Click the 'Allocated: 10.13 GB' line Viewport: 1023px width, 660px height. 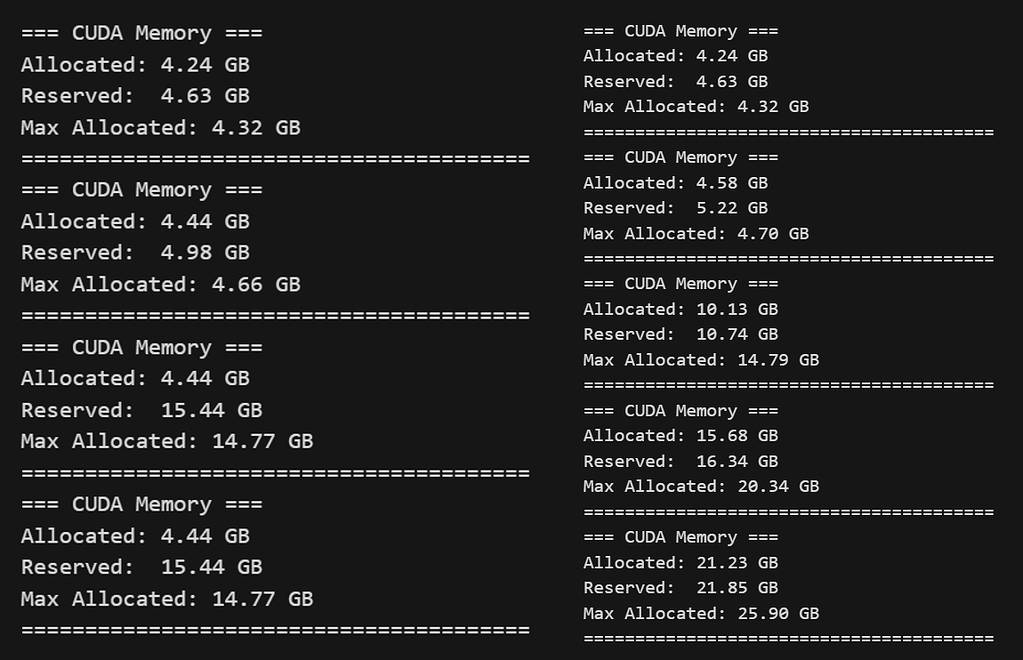tap(680, 309)
